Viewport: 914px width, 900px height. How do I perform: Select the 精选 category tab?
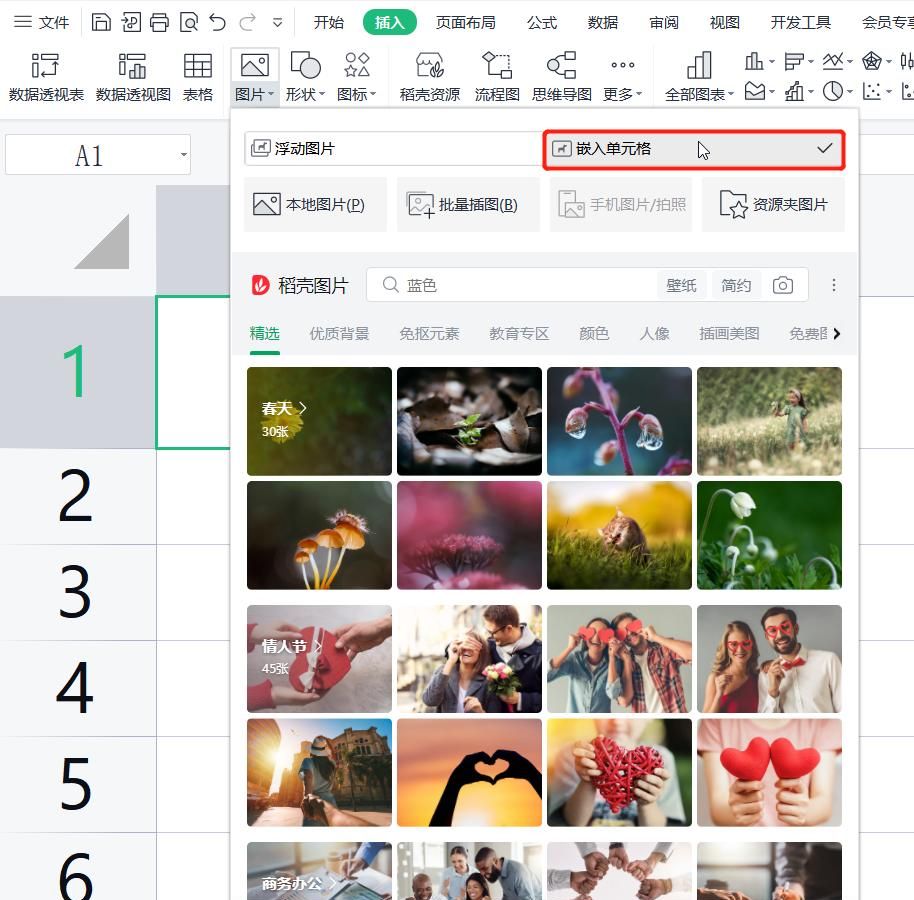(265, 334)
